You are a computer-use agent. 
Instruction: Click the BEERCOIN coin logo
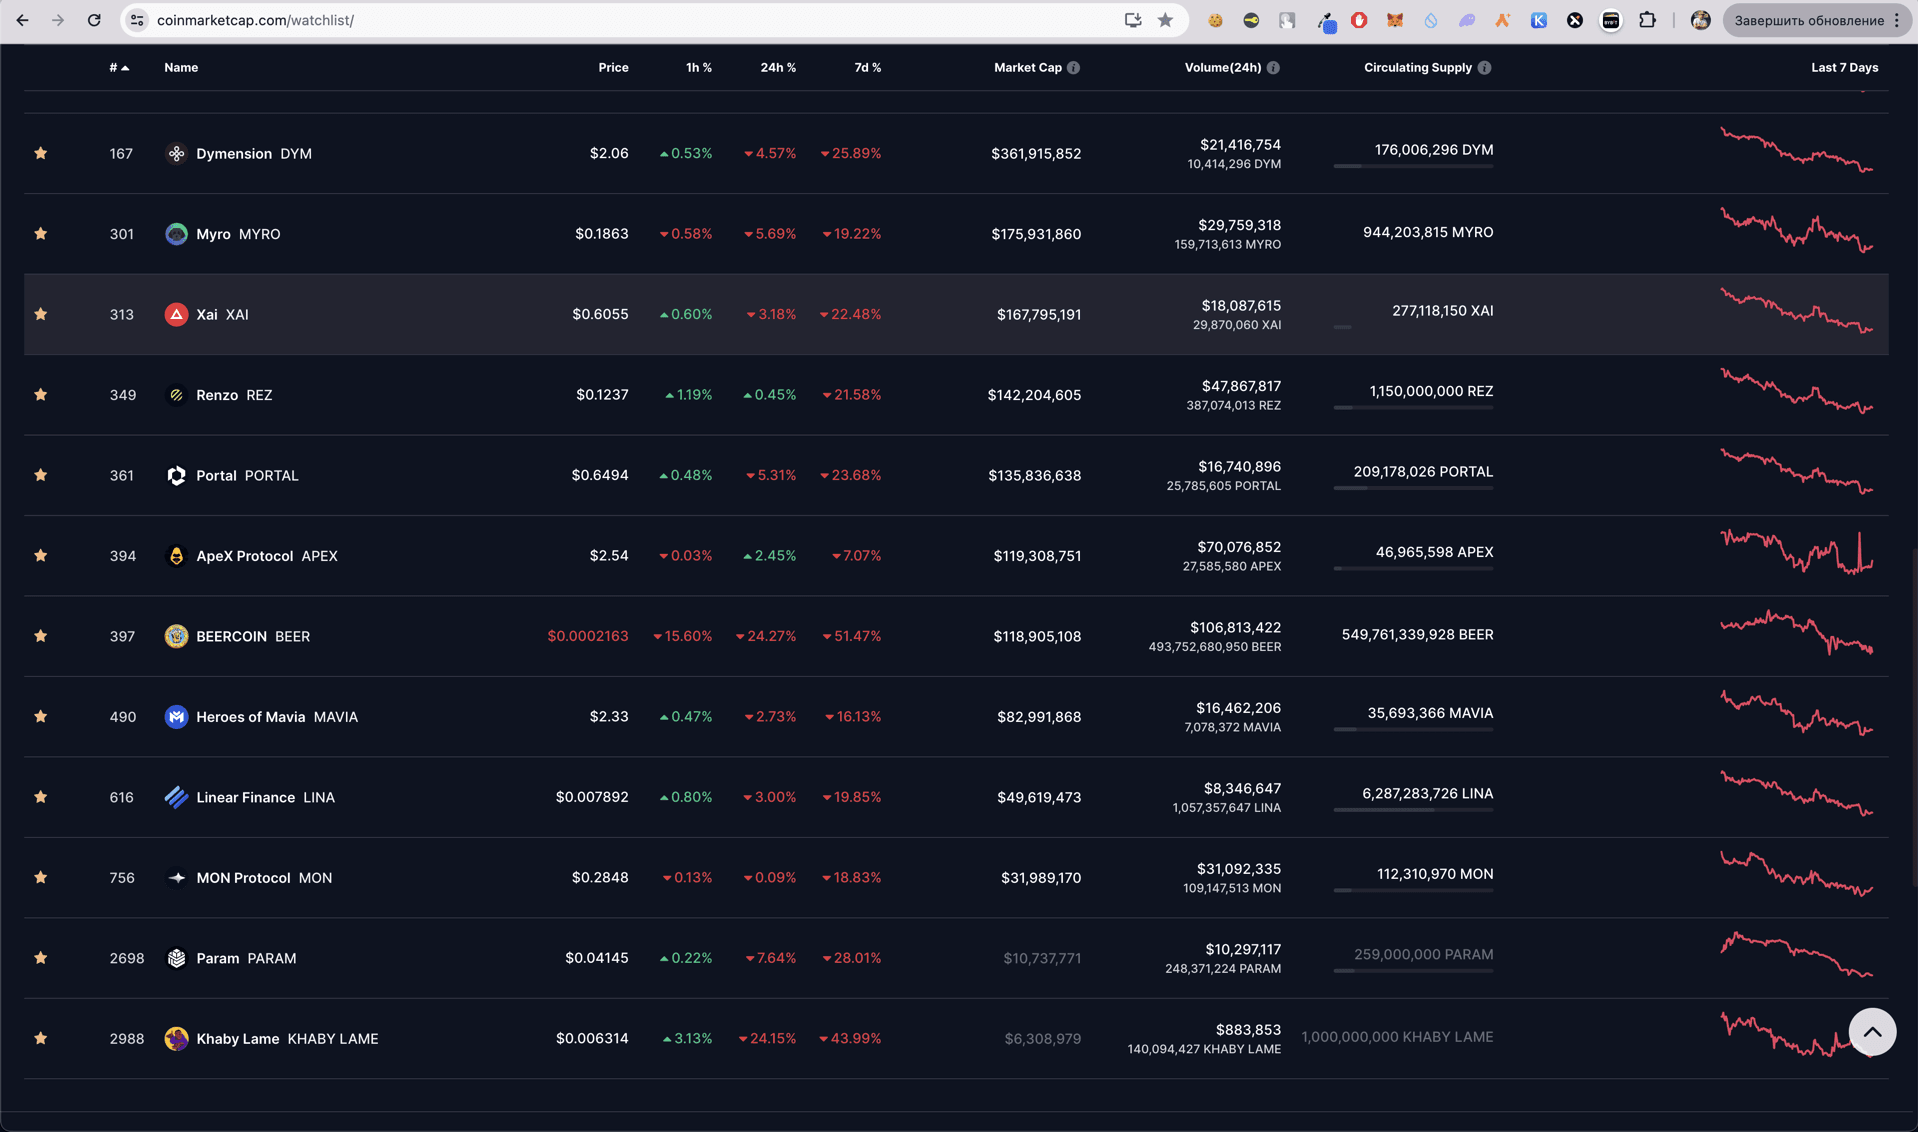point(176,636)
